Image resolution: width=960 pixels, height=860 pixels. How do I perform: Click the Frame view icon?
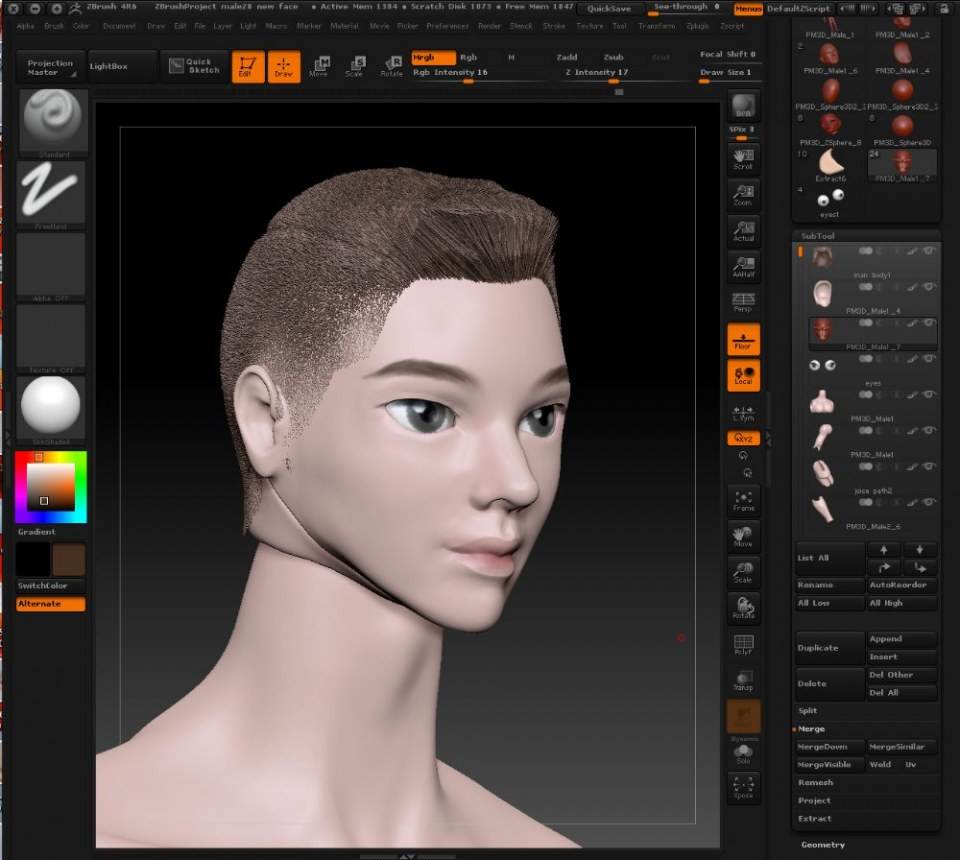tap(743, 501)
